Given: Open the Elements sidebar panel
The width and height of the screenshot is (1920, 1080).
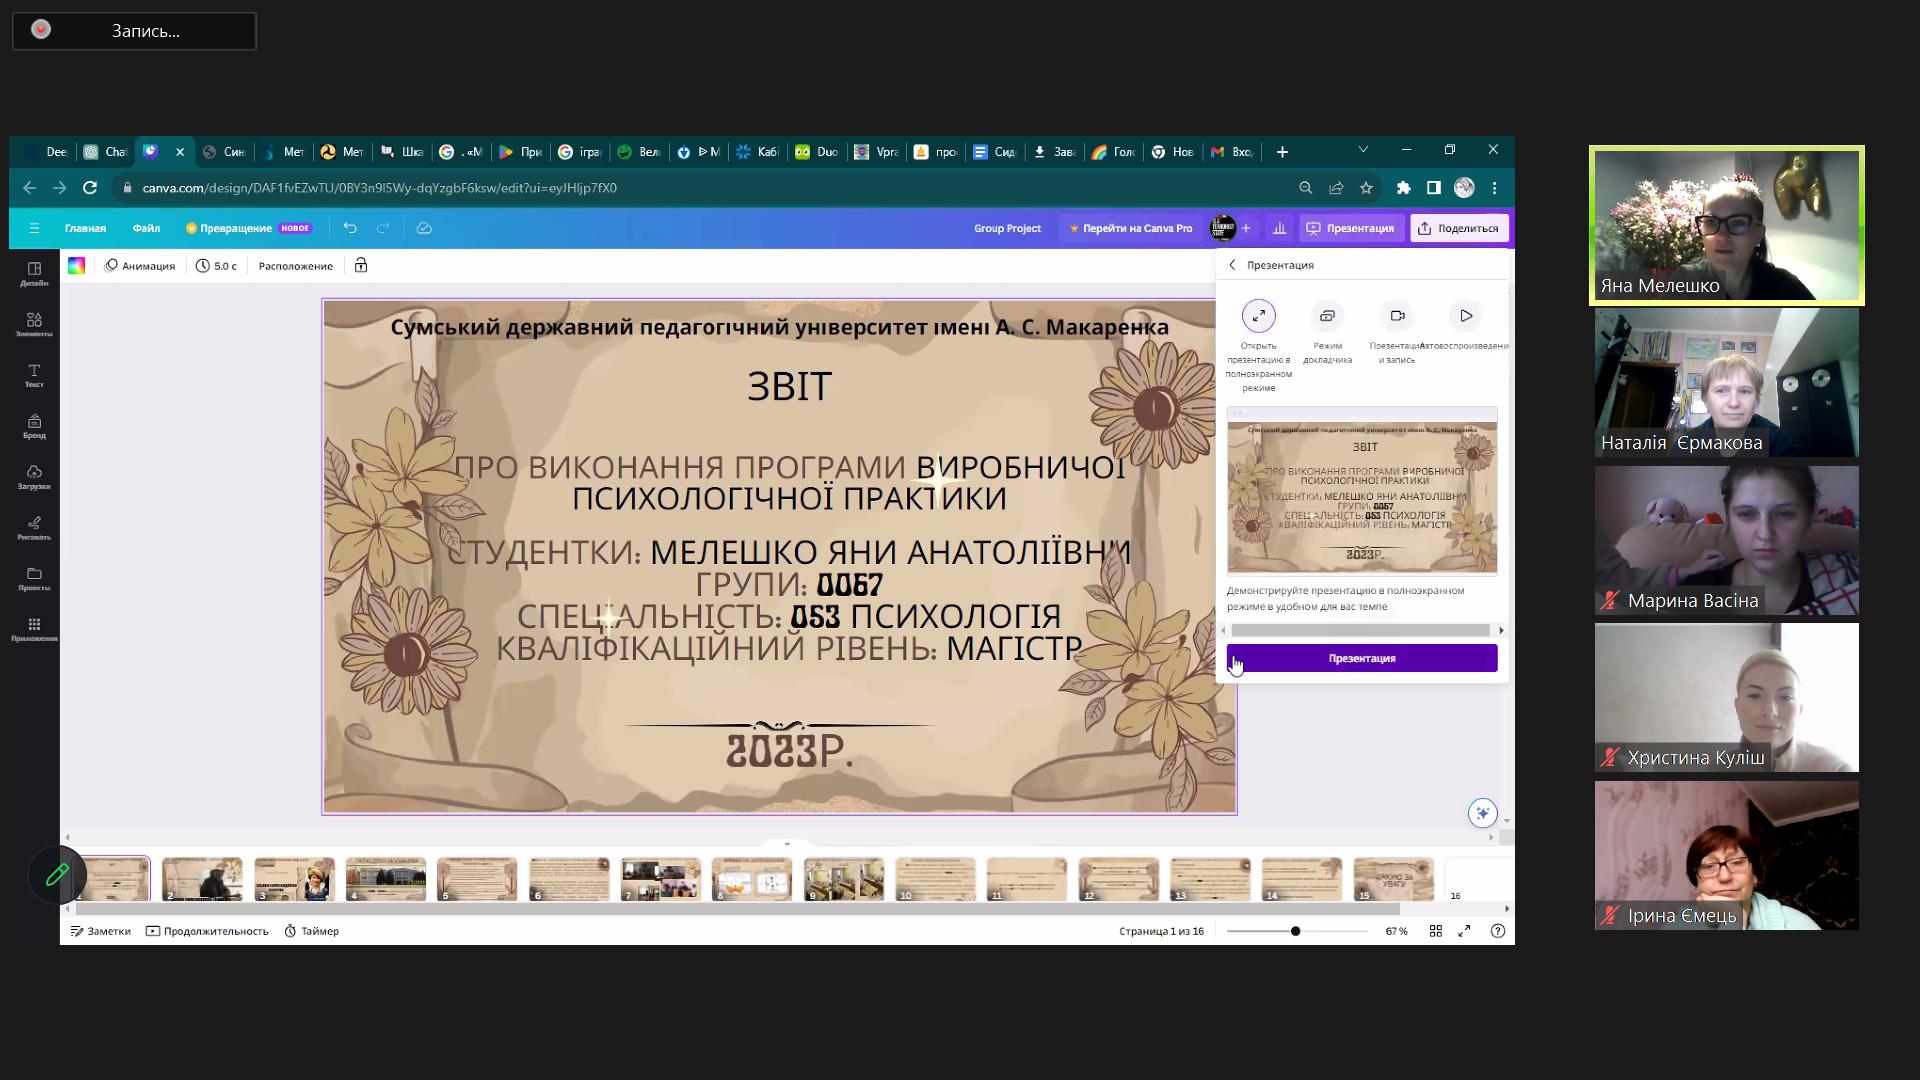Looking at the screenshot, I should click(x=34, y=324).
